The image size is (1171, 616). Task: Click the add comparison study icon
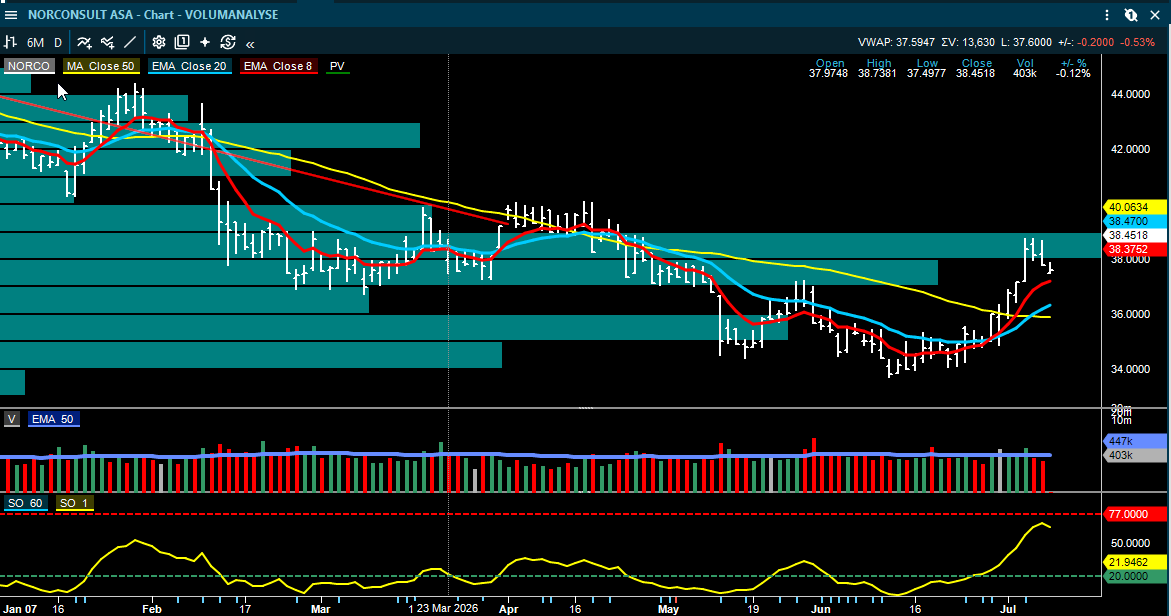(x=108, y=43)
